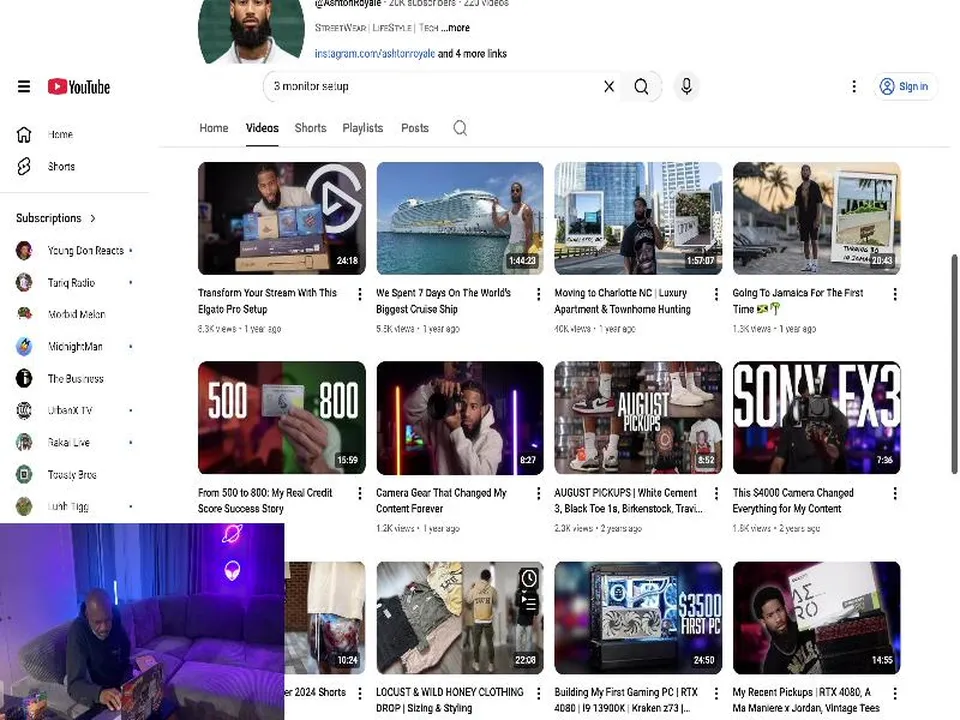Play the Charlotte NC apartment video thumbnail
The height and width of the screenshot is (720, 960).
(638, 218)
